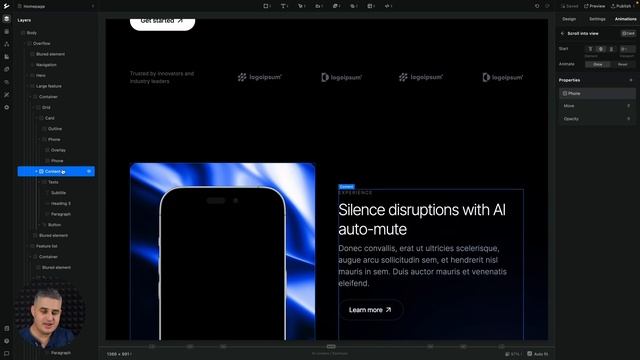Click the Preview button

click(594, 6)
